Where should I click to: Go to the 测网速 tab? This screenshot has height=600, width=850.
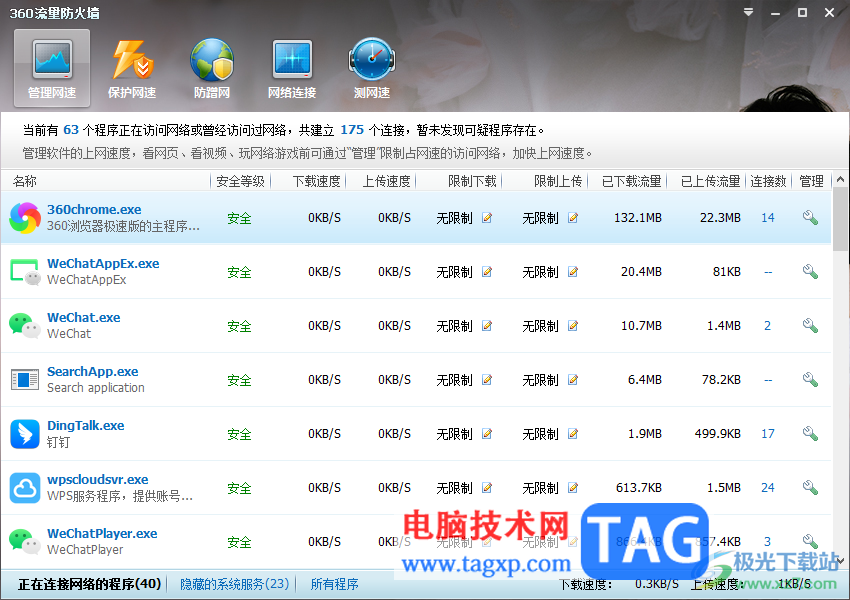click(x=372, y=68)
